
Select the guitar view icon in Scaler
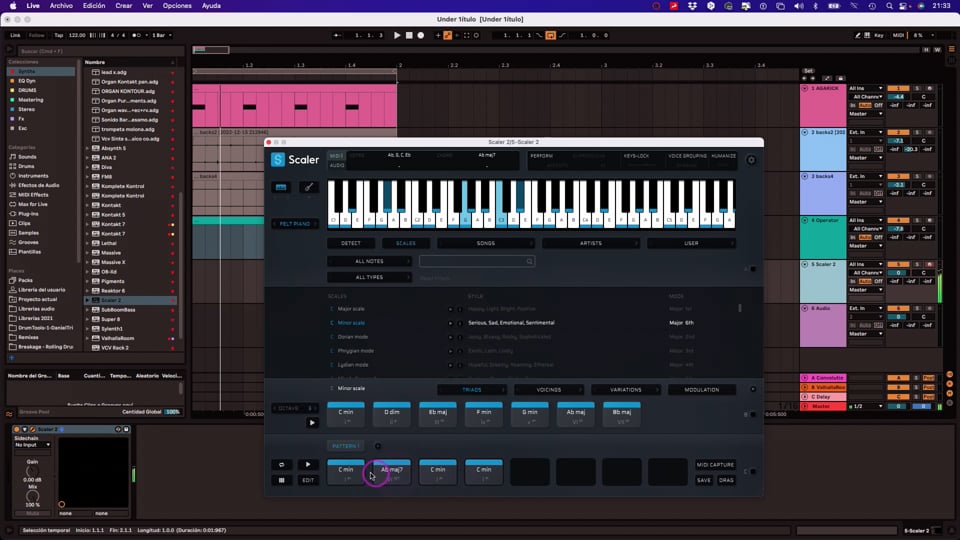pos(309,187)
